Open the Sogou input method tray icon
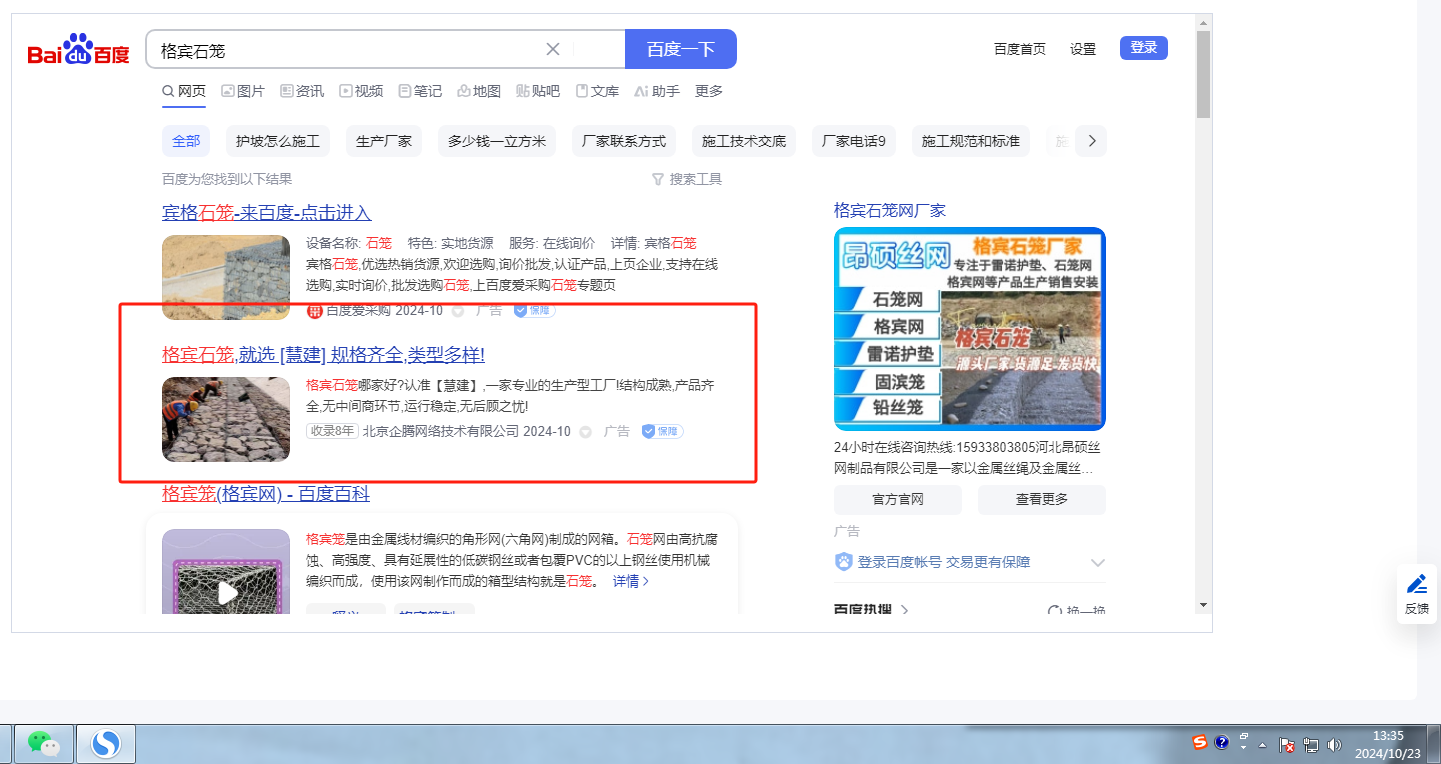The height and width of the screenshot is (764, 1441). point(1199,742)
